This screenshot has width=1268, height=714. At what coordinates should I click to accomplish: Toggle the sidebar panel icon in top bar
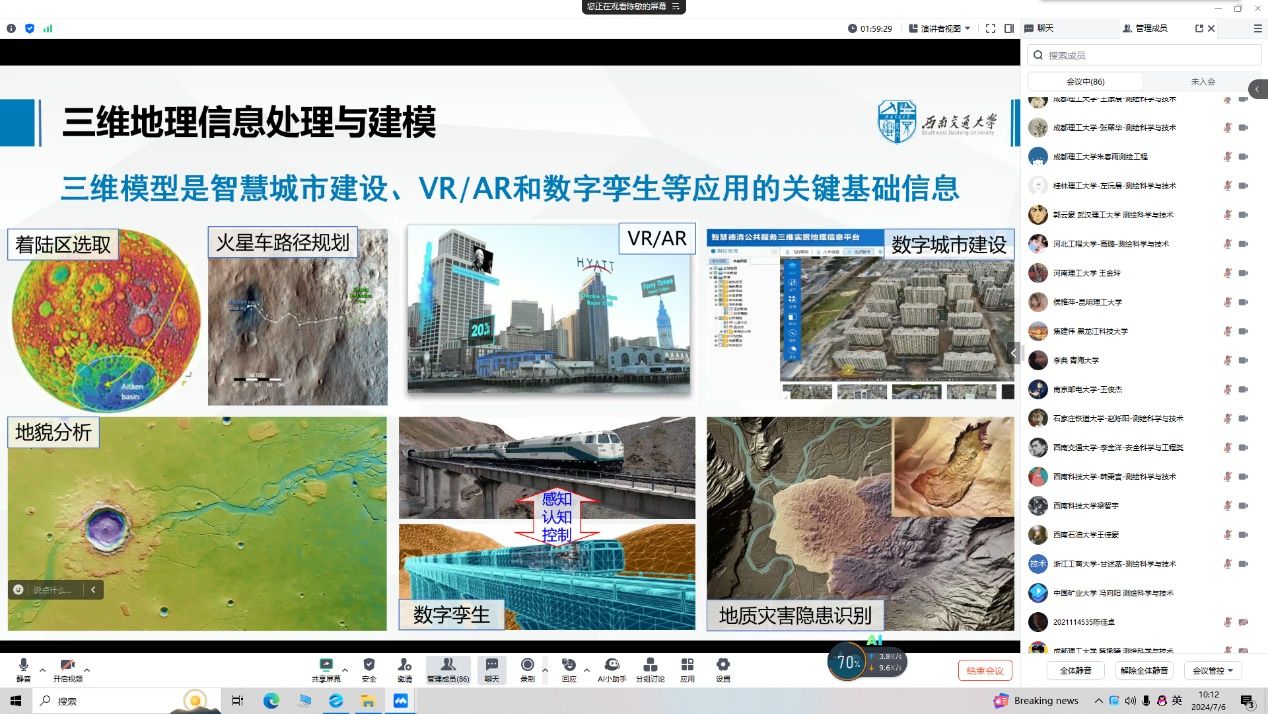(1009, 29)
